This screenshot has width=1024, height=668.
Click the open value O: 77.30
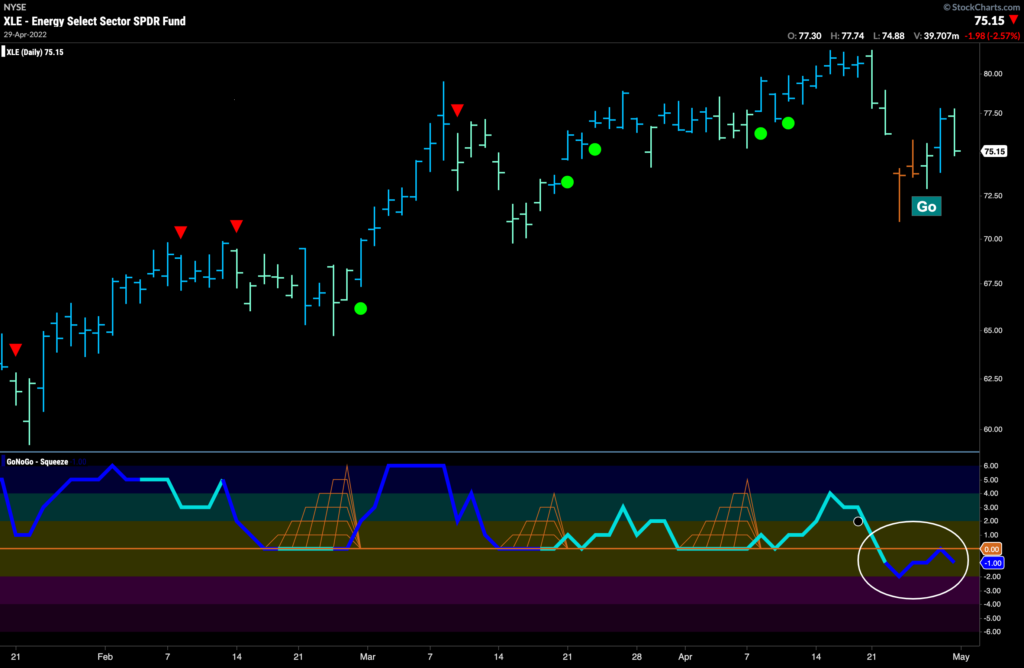point(804,36)
